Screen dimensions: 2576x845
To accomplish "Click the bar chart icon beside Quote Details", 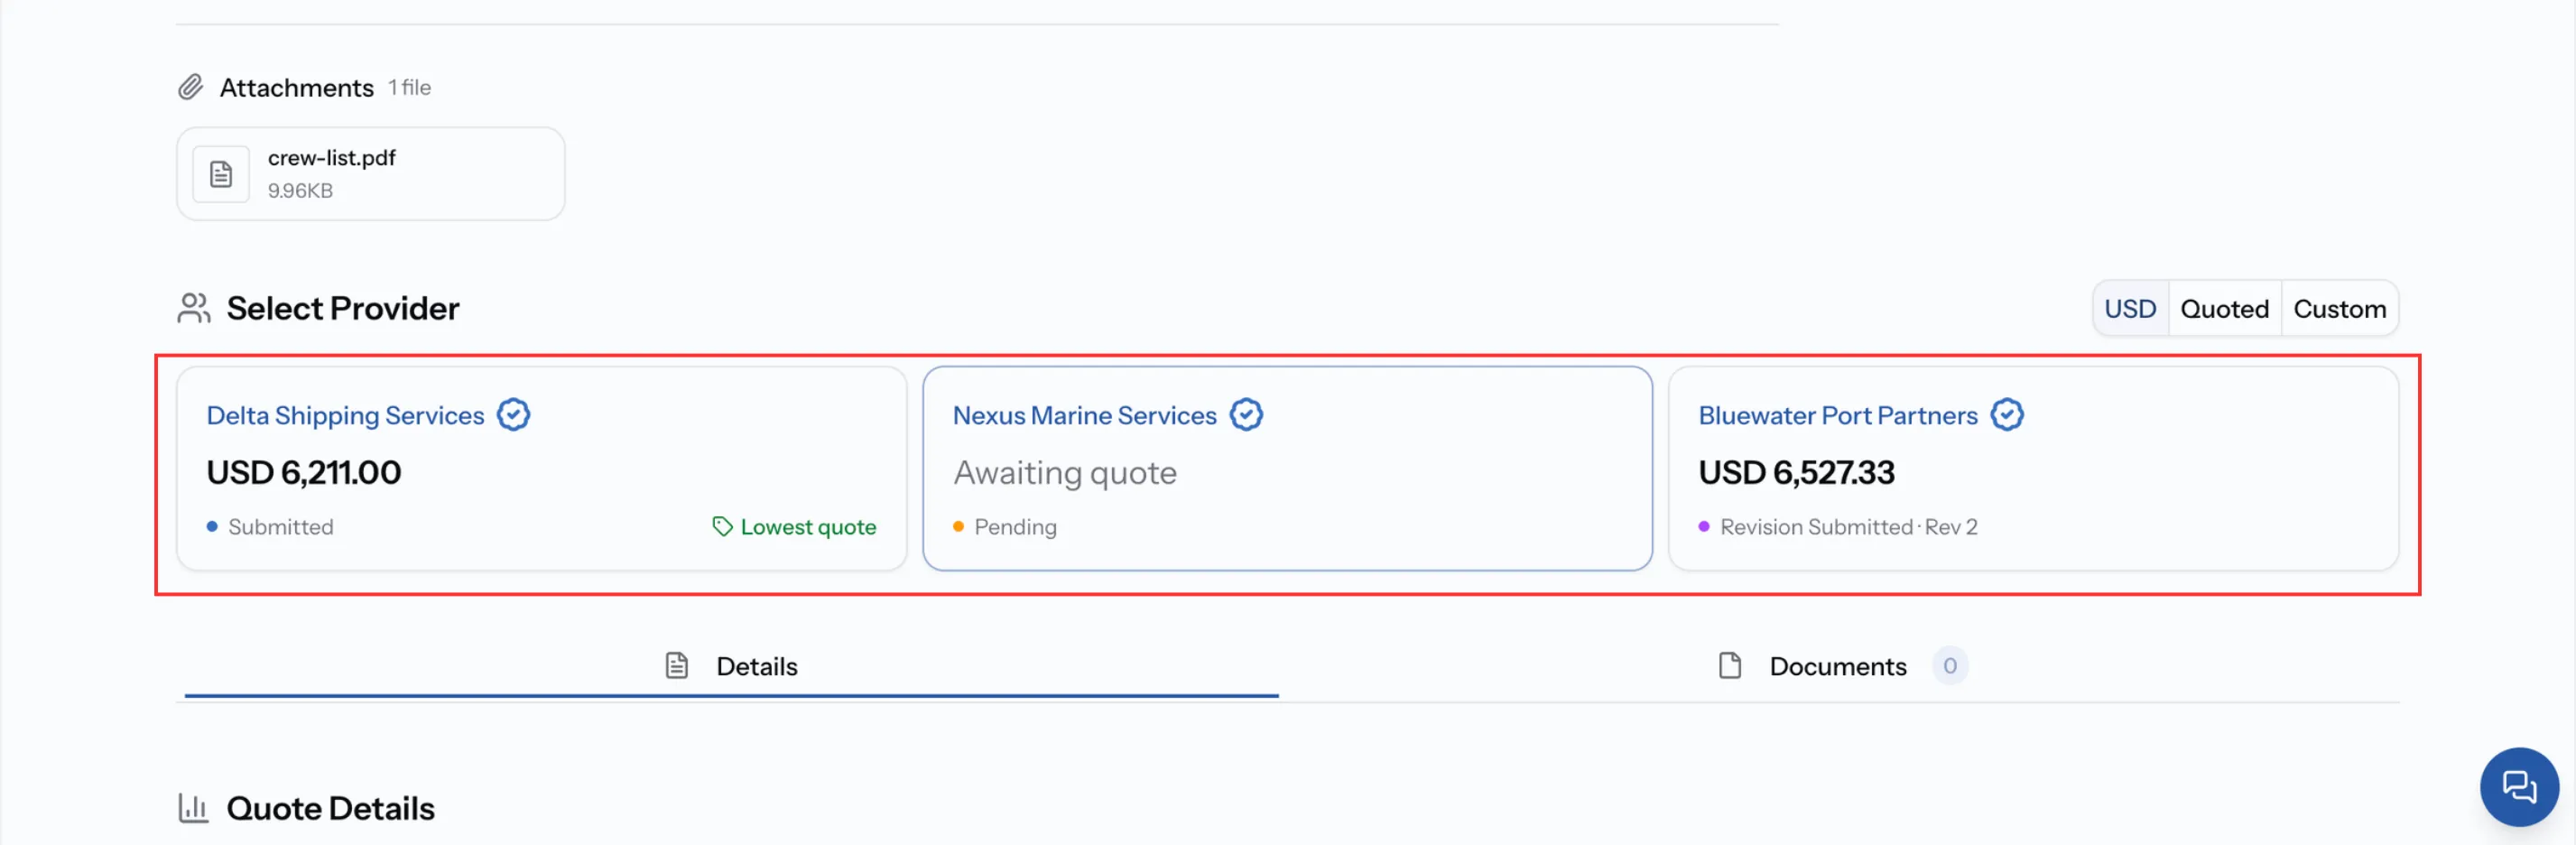I will tap(193, 807).
